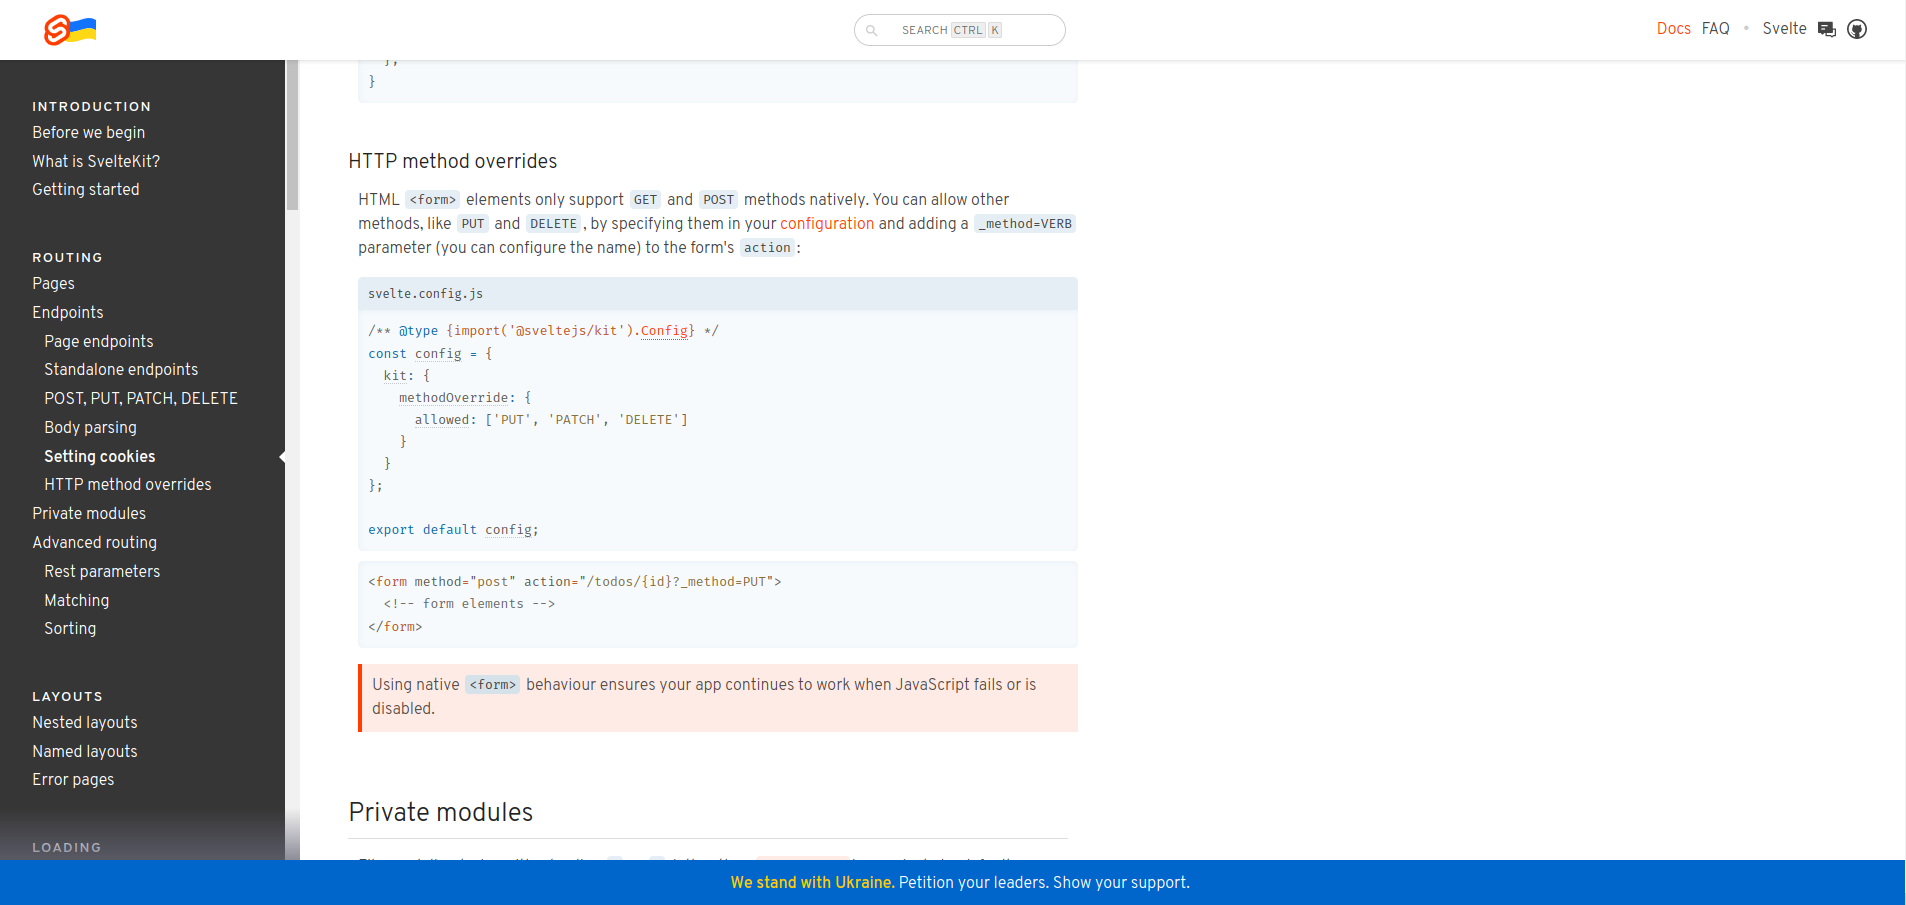This screenshot has width=1906, height=905.
Task: Focus the SEARCH input field
Action: (960, 29)
